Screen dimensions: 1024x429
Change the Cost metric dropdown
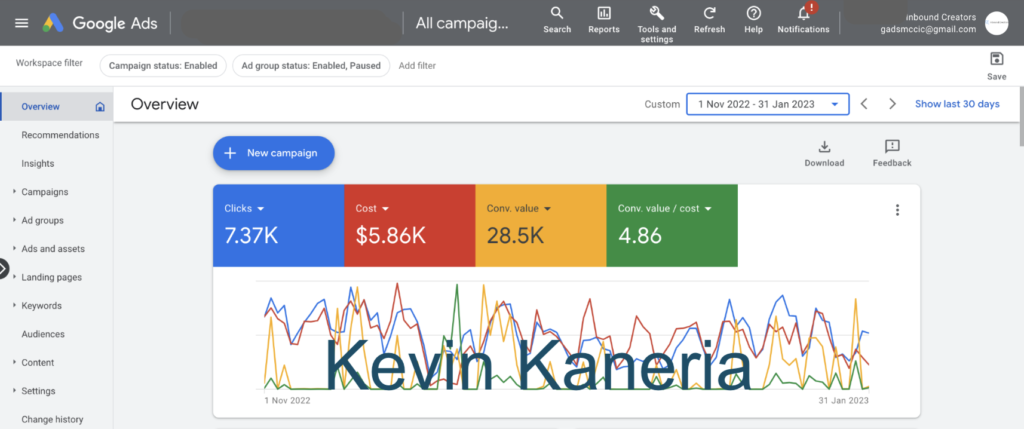(x=372, y=208)
